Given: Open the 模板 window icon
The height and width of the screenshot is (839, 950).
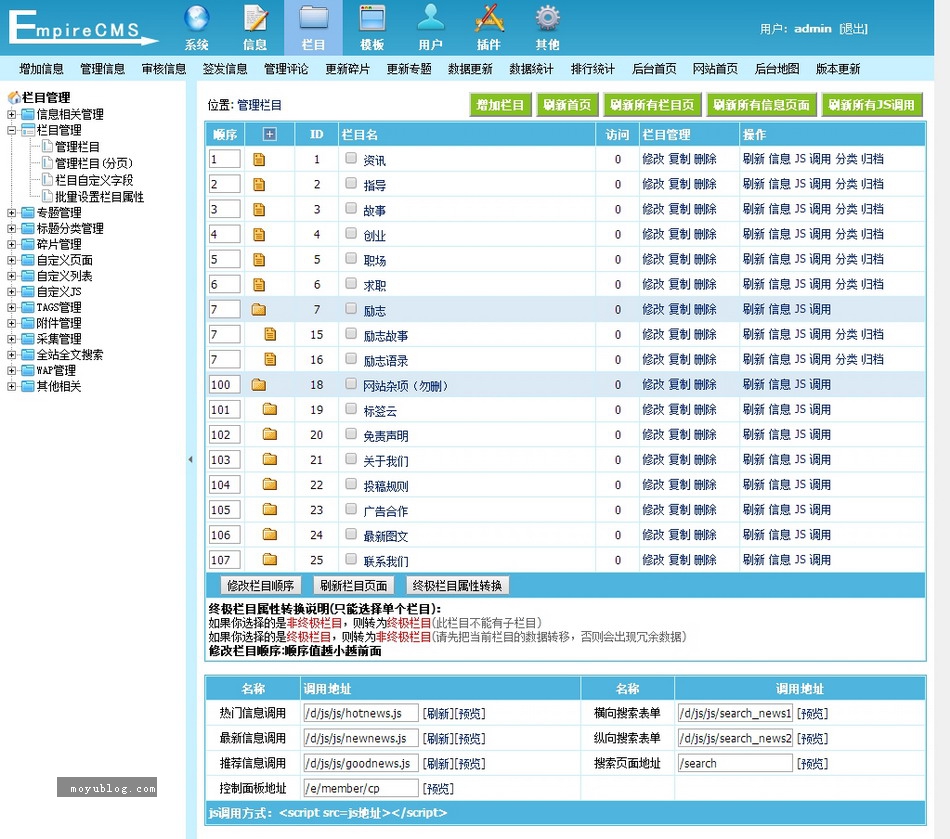Looking at the screenshot, I should coord(372,19).
